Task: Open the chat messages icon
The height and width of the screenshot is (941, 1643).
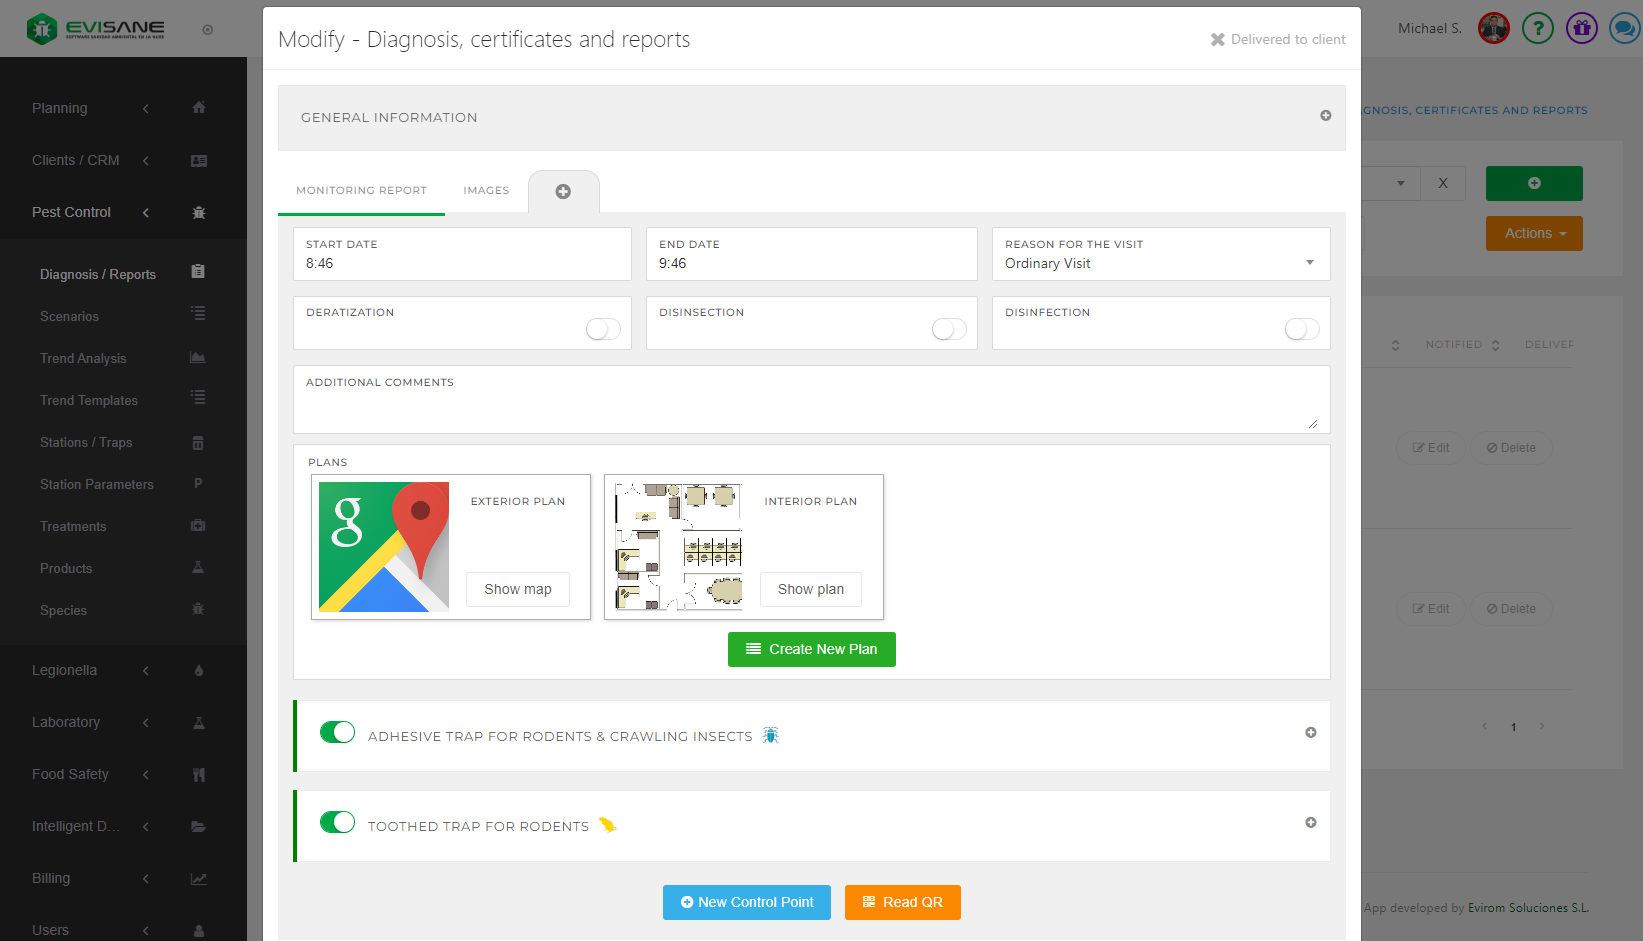Action: tap(1624, 29)
